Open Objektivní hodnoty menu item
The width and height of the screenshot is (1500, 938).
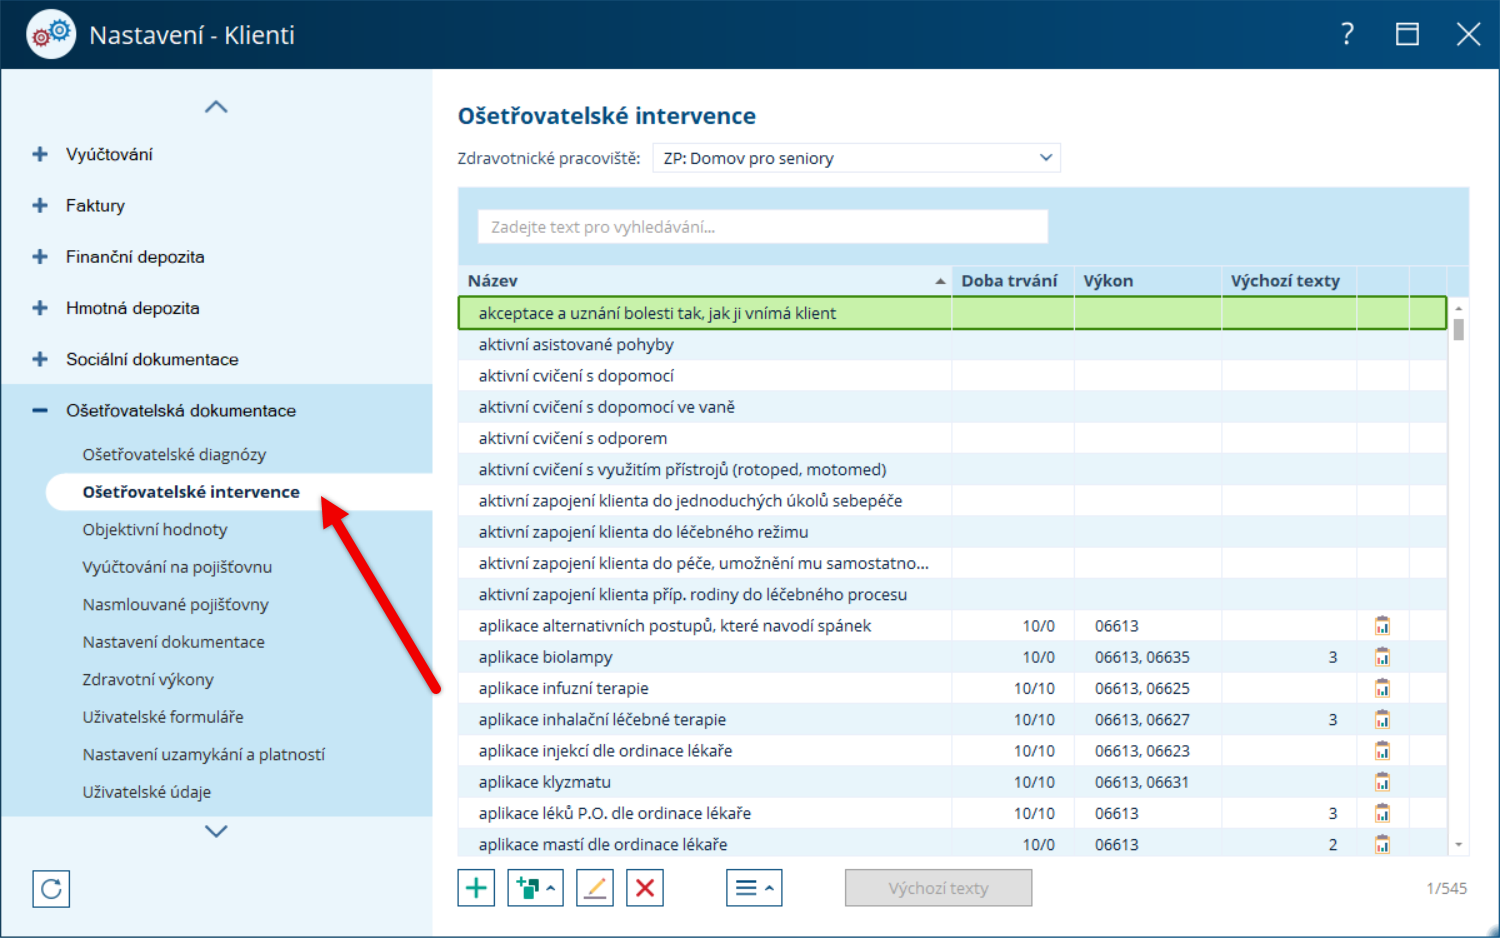click(x=155, y=529)
